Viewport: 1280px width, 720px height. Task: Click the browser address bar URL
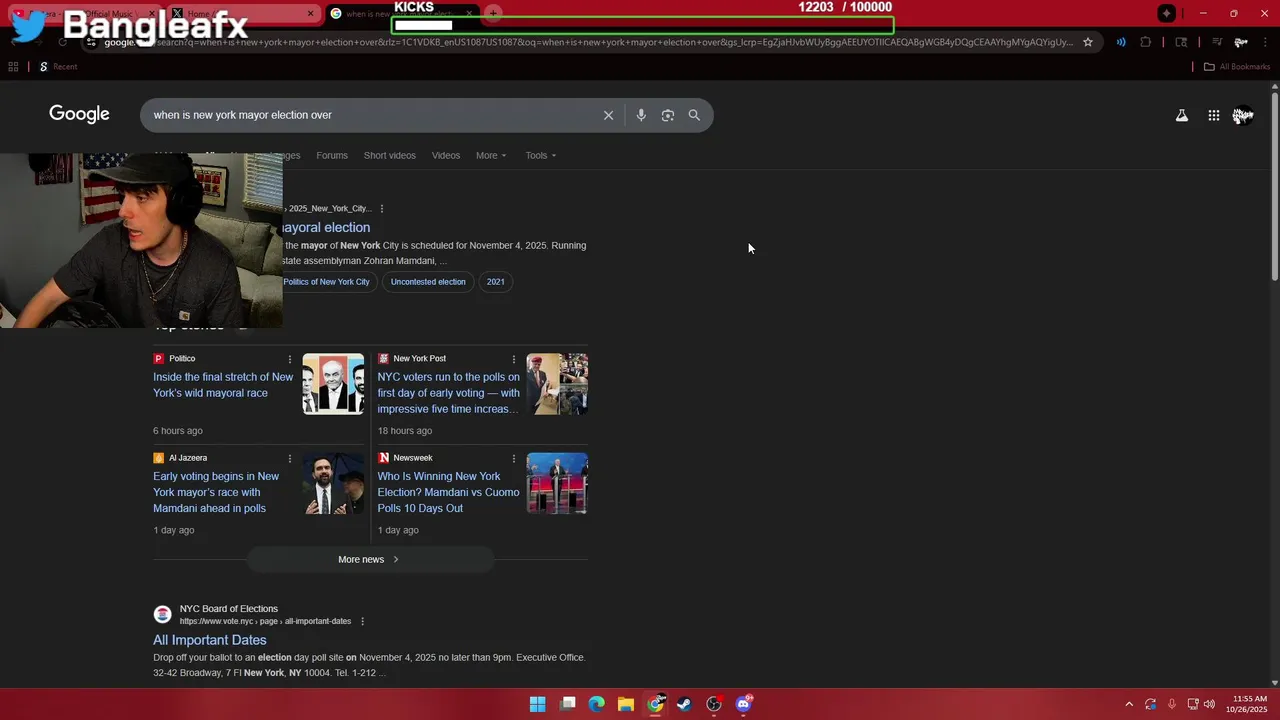(x=590, y=42)
